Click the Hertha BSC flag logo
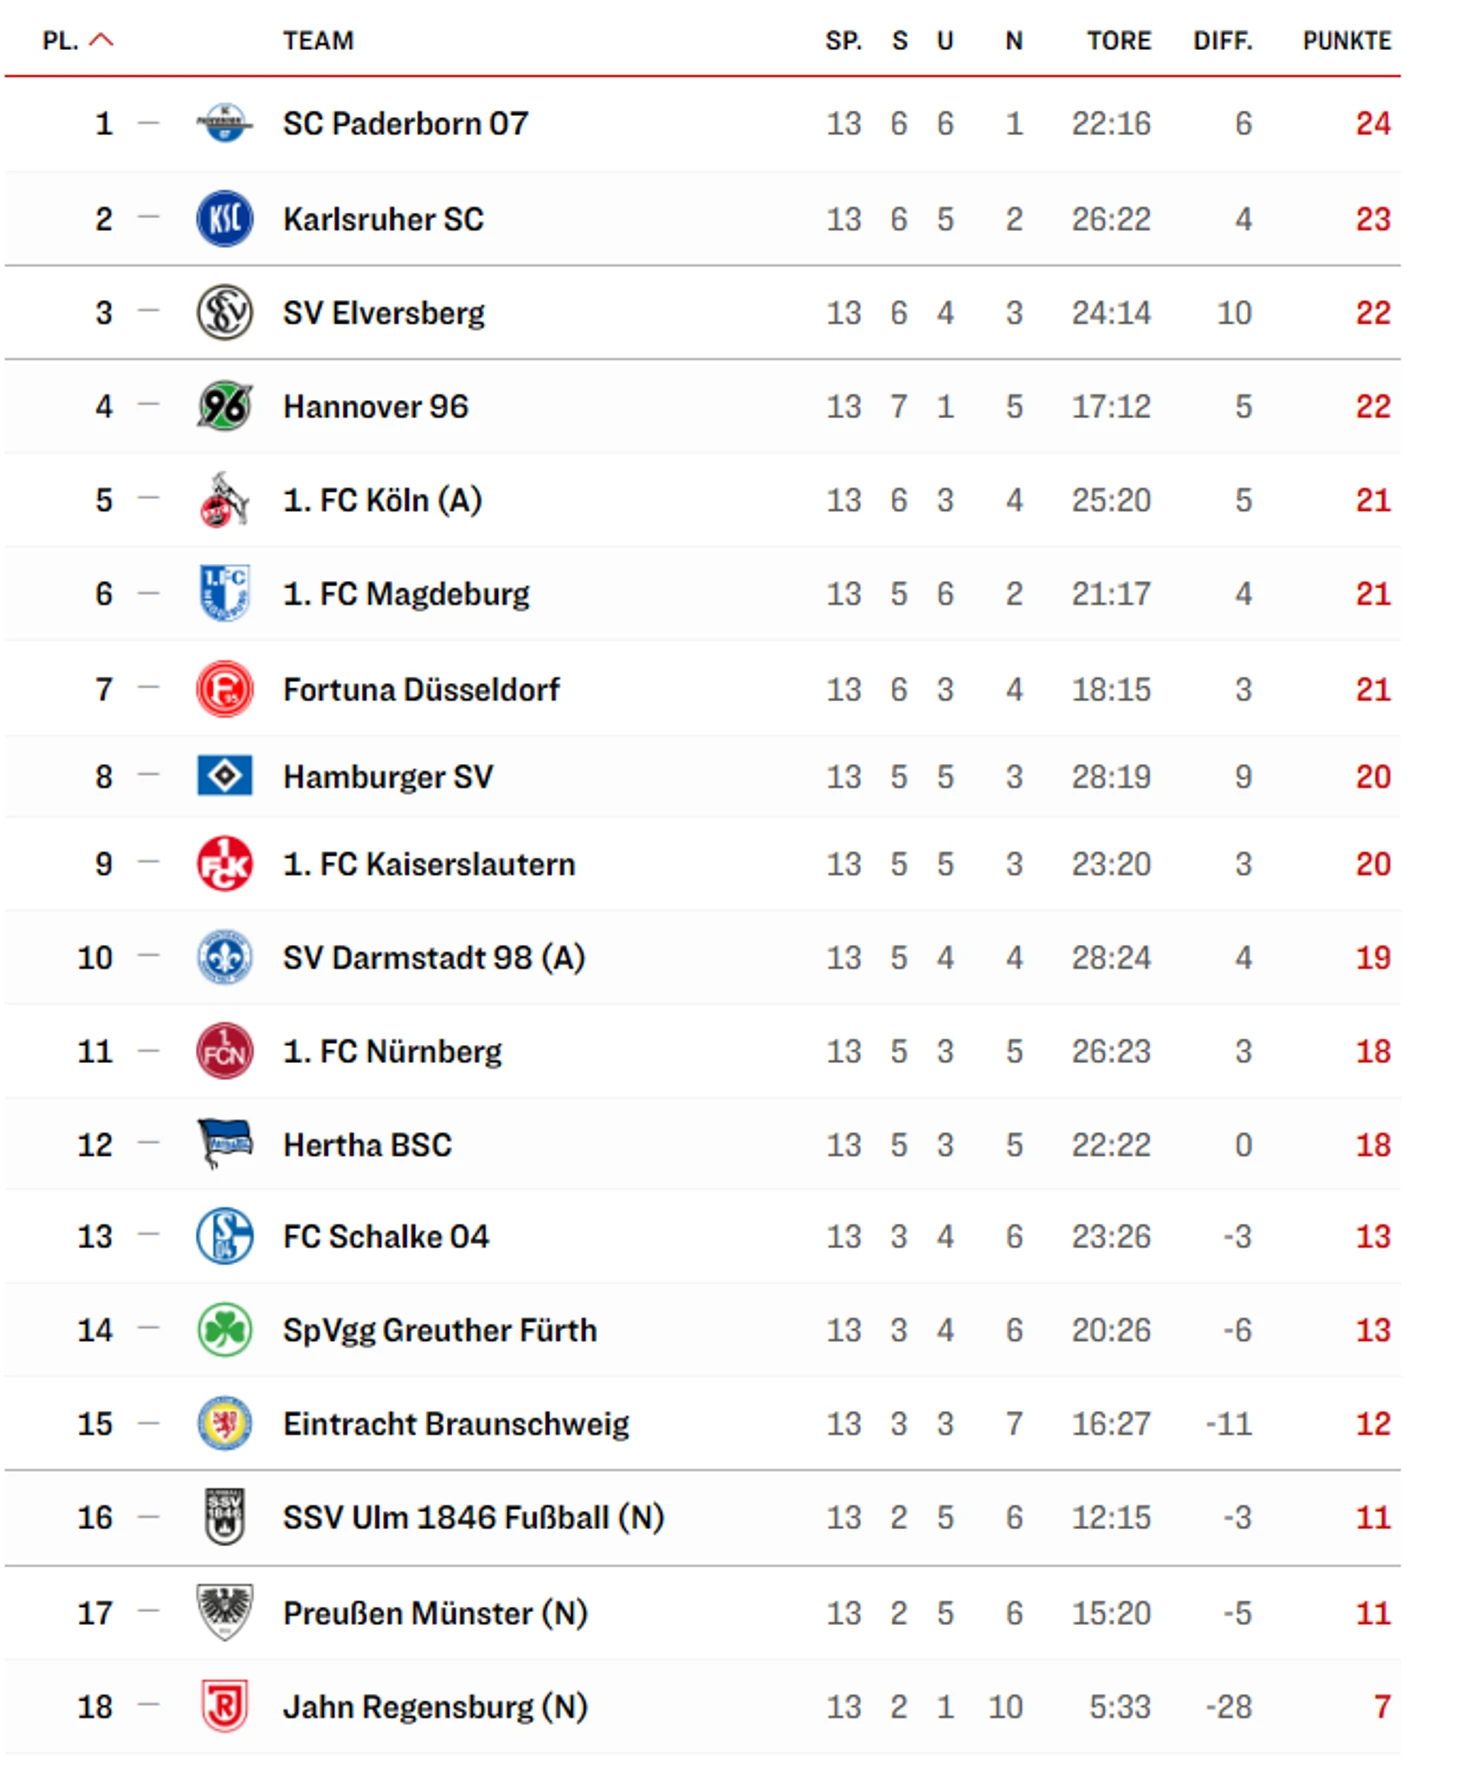The height and width of the screenshot is (1777, 1460). click(x=224, y=1143)
